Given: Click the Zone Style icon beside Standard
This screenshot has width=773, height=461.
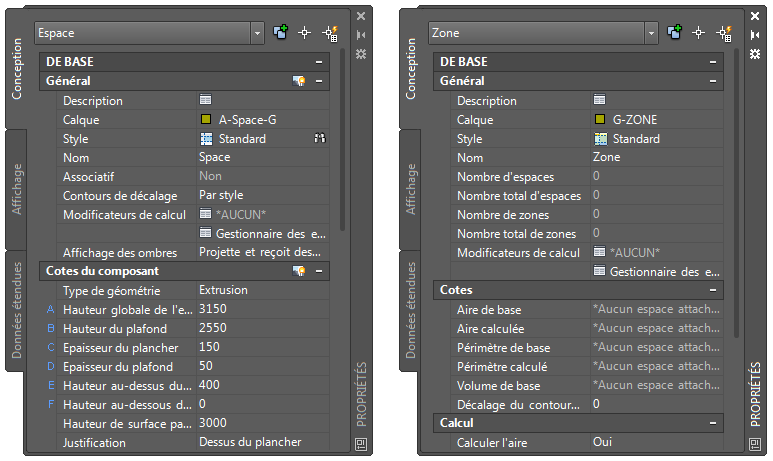Looking at the screenshot, I should click(600, 139).
